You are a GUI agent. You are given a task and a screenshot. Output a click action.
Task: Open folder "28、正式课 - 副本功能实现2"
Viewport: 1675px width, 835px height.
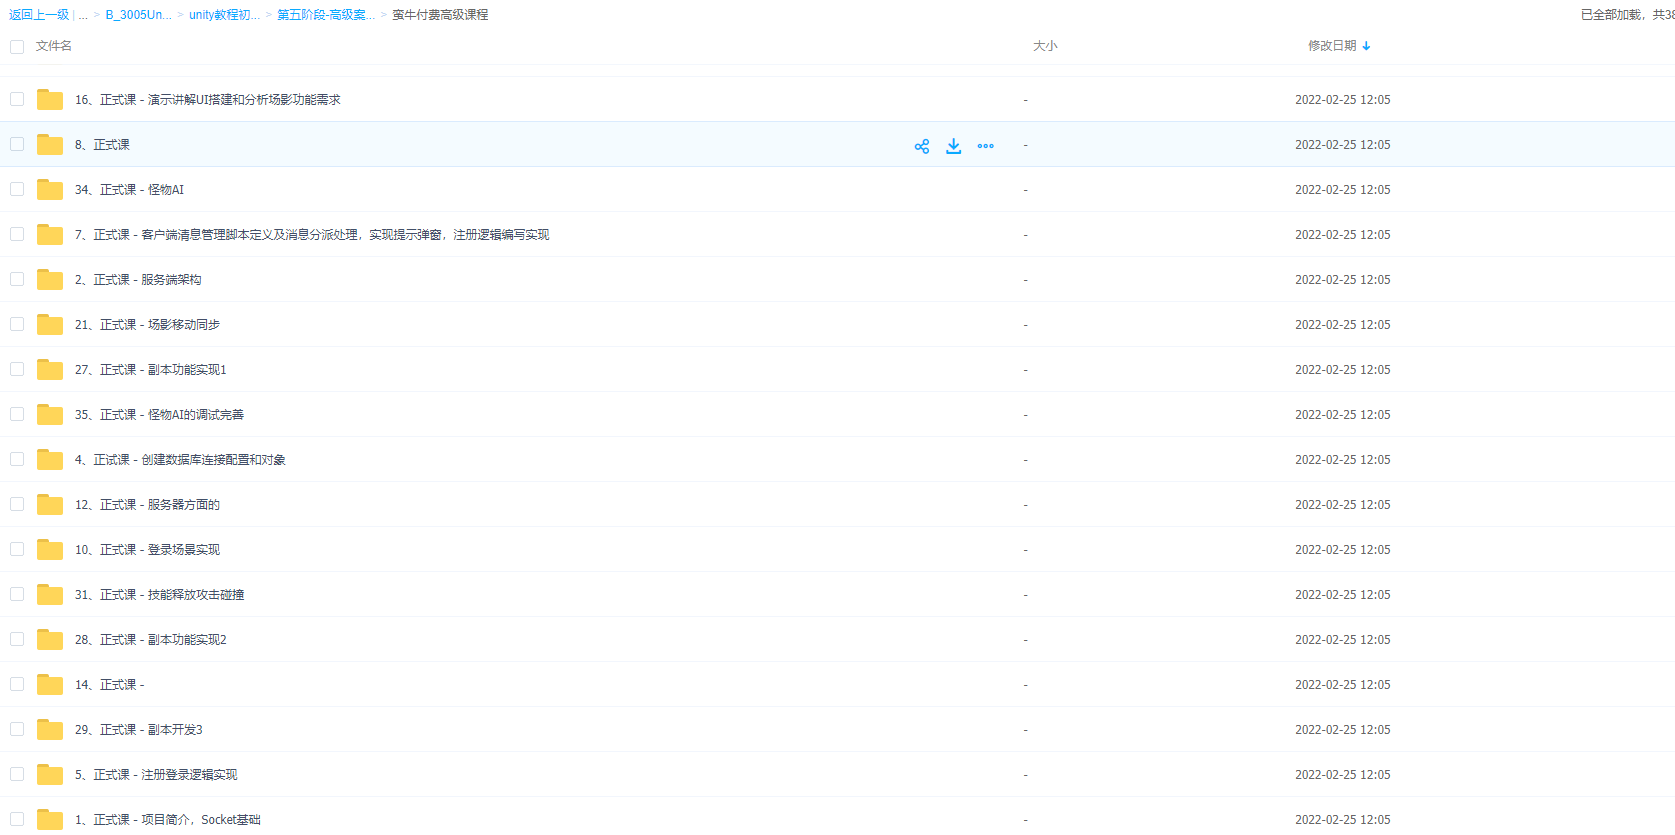click(151, 640)
